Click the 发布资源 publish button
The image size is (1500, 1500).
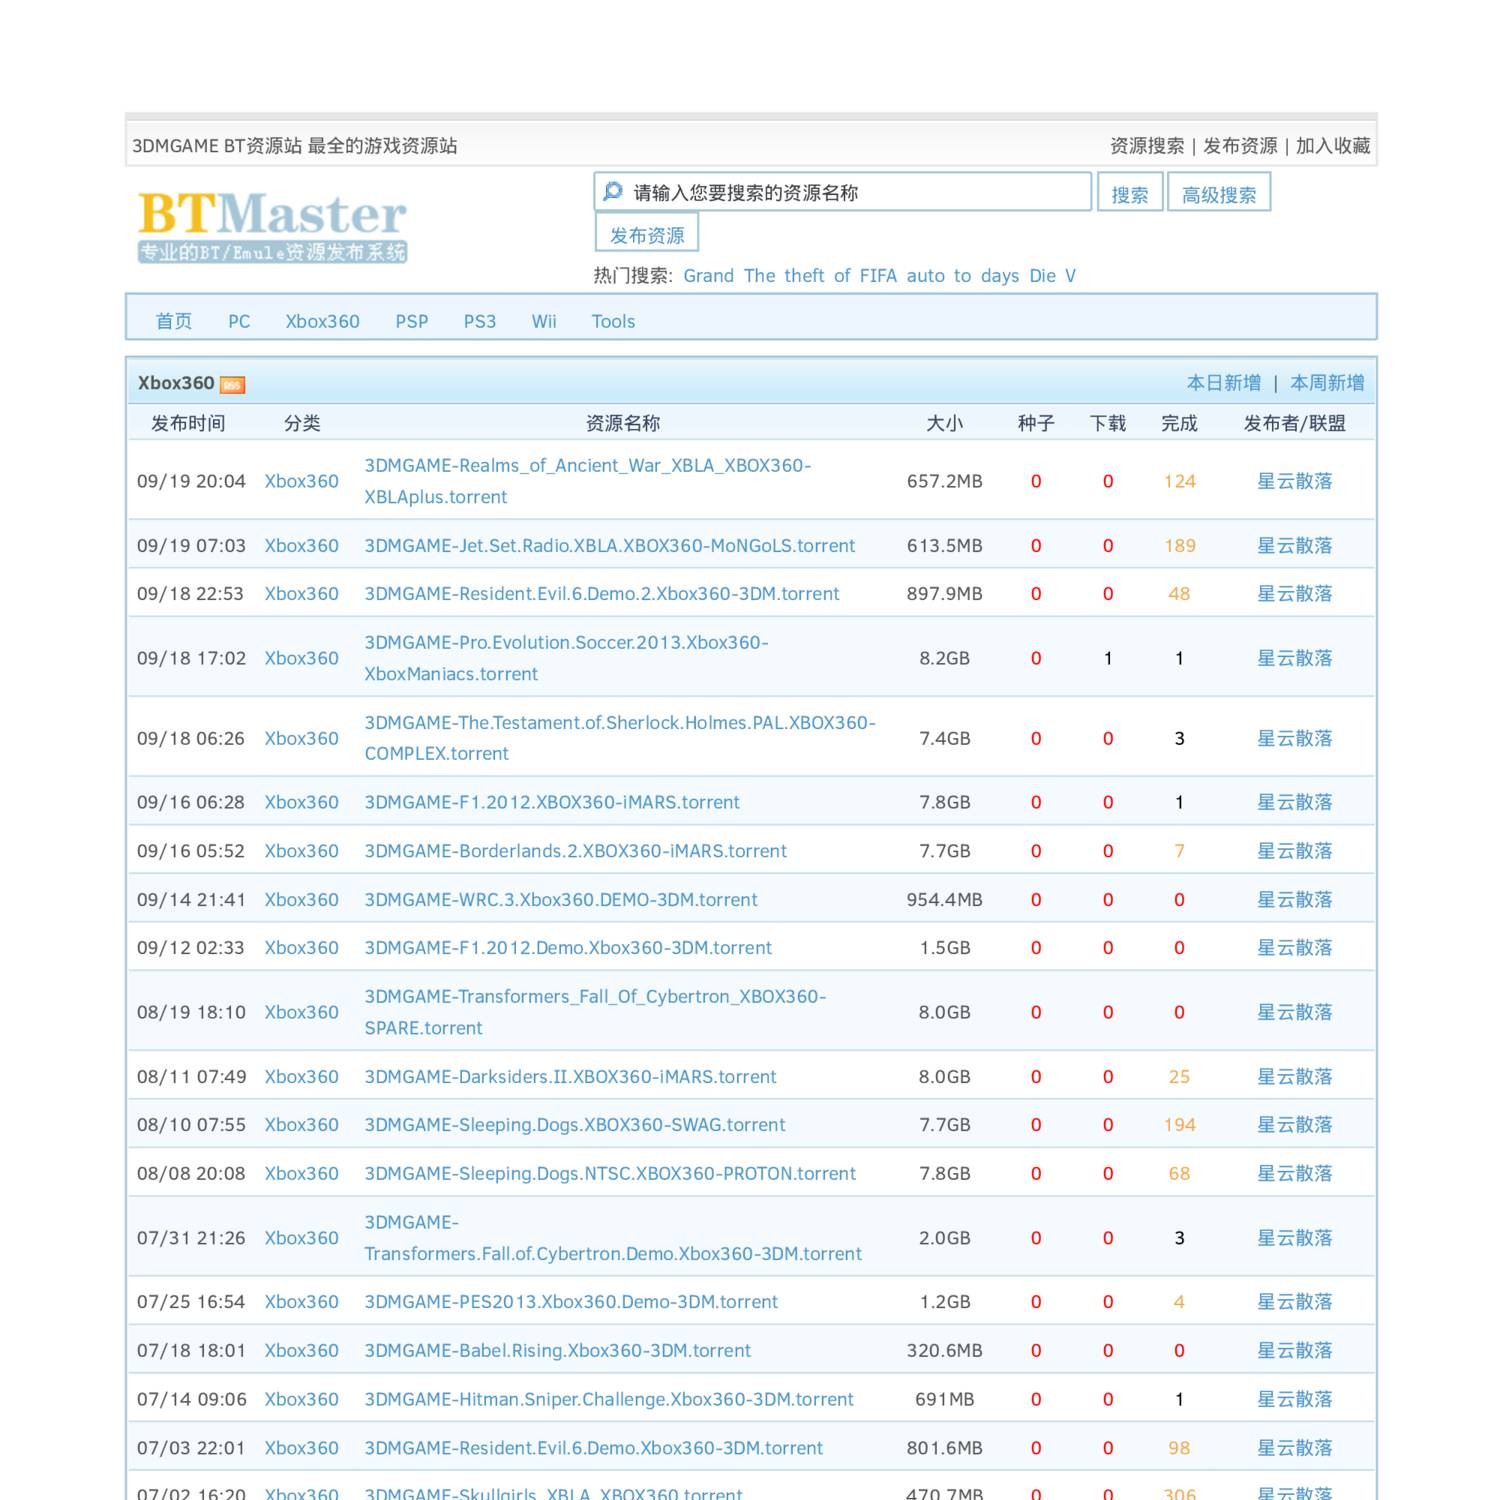click(647, 234)
